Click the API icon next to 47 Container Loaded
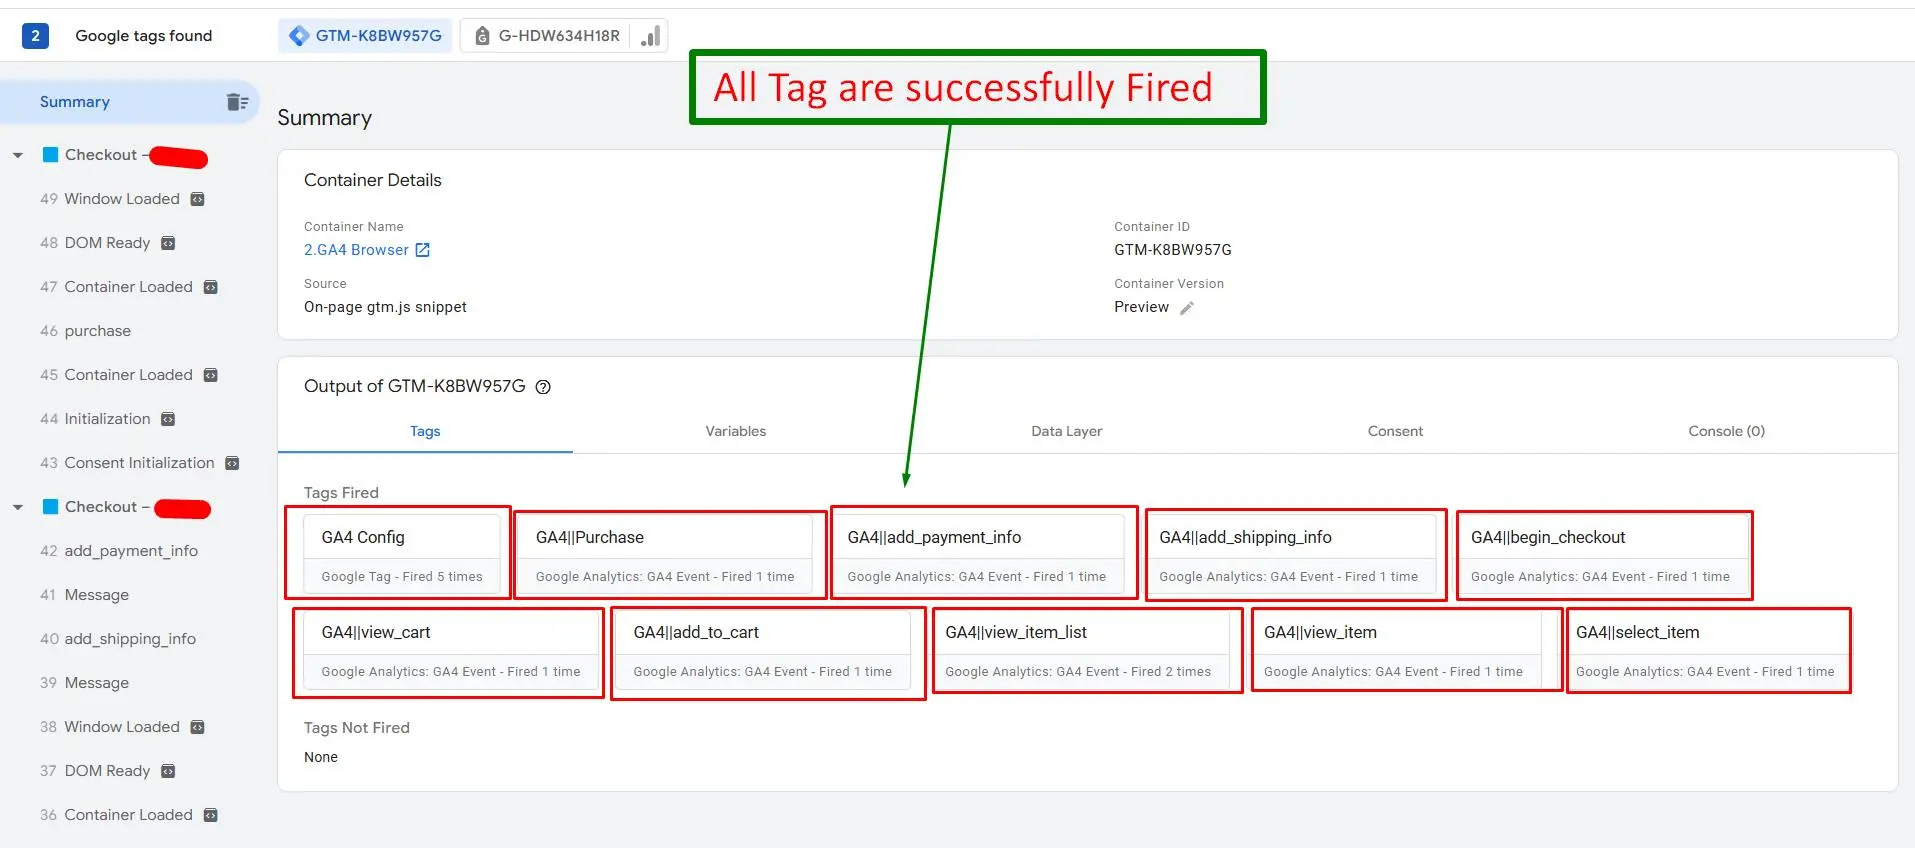Image resolution: width=1915 pixels, height=848 pixels. (210, 287)
